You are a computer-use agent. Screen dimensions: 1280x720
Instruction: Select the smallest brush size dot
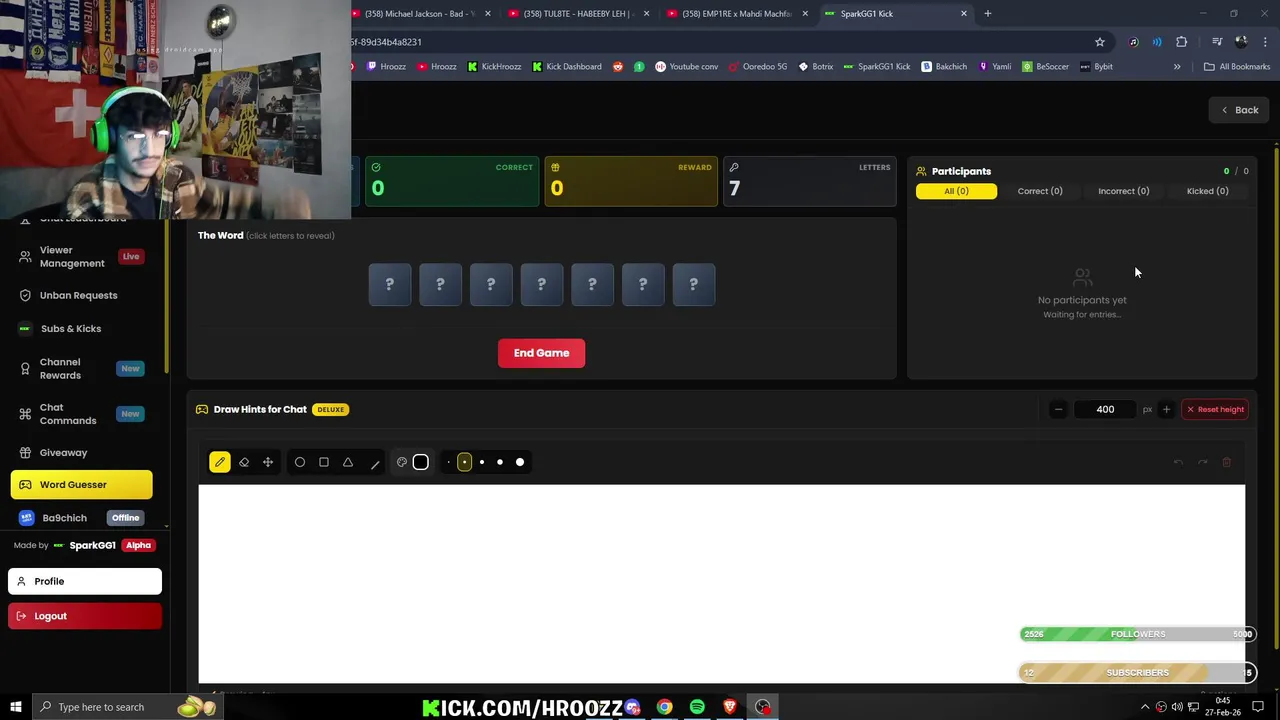(448, 462)
